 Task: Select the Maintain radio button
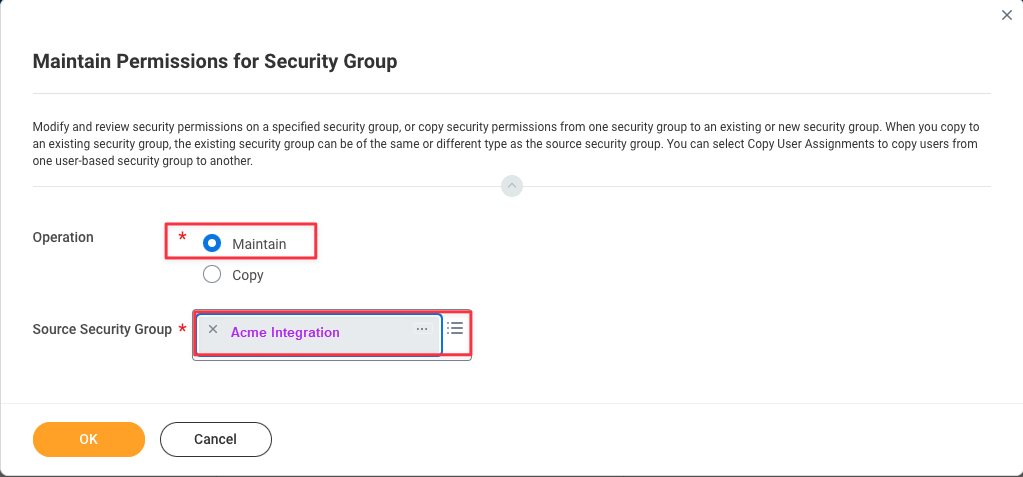pyautogui.click(x=211, y=243)
